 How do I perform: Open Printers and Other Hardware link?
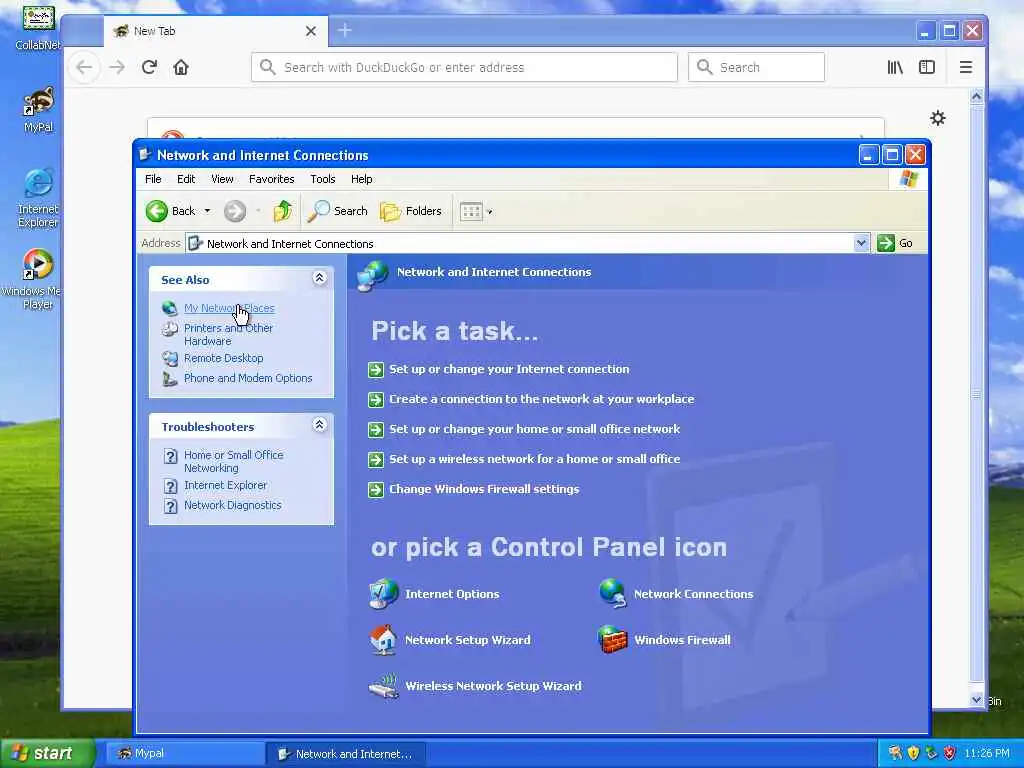click(x=229, y=334)
